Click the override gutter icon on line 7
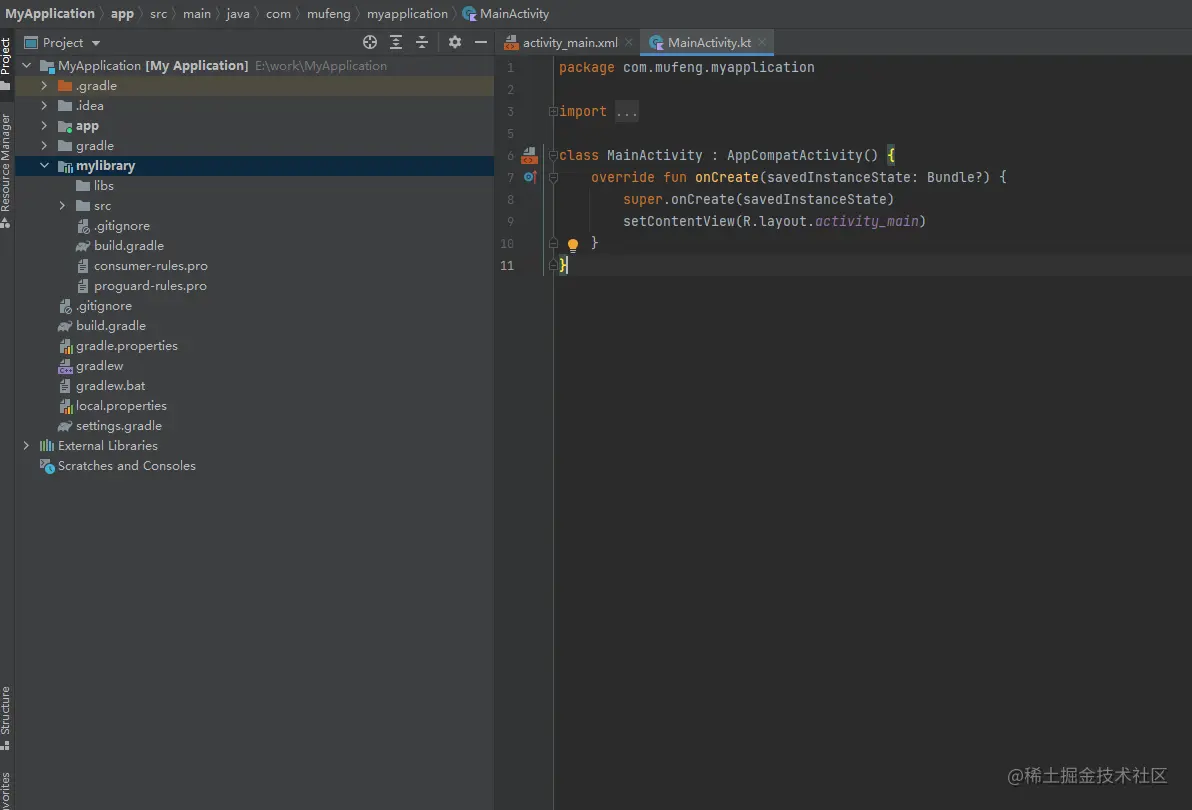The height and width of the screenshot is (810, 1192). coord(531,177)
